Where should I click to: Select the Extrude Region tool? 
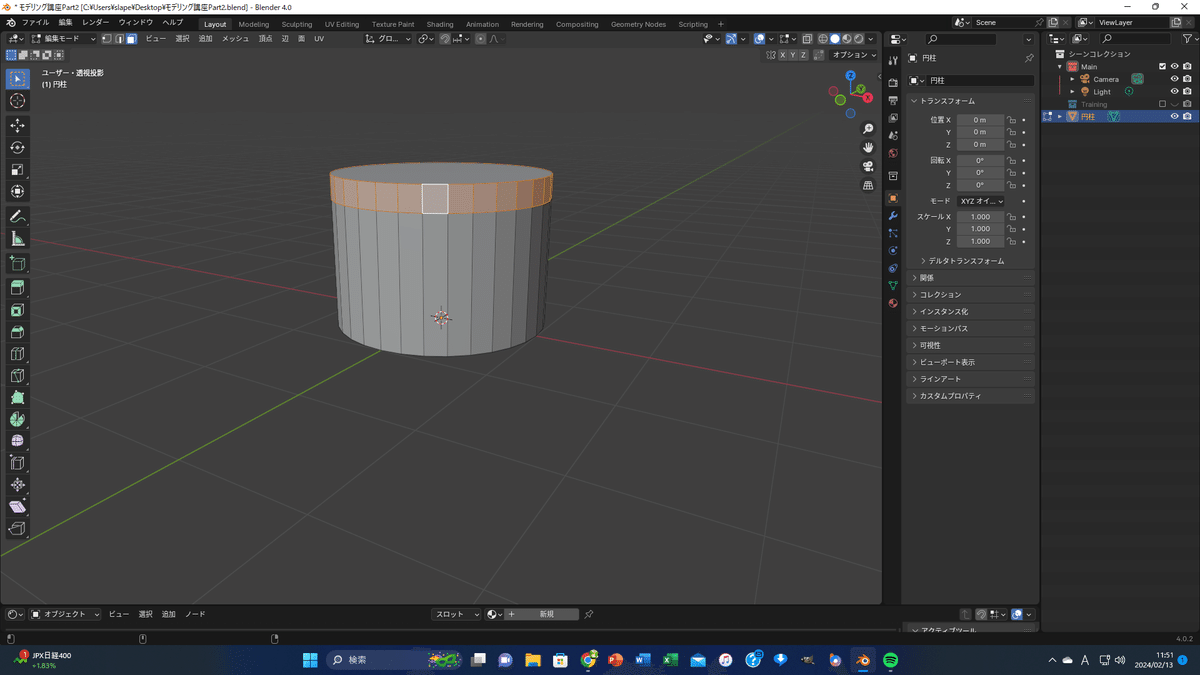[17, 288]
